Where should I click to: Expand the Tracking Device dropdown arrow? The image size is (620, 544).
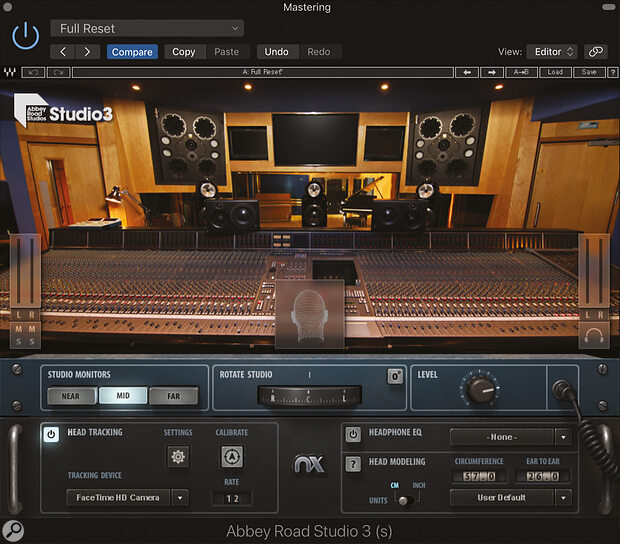(180, 498)
